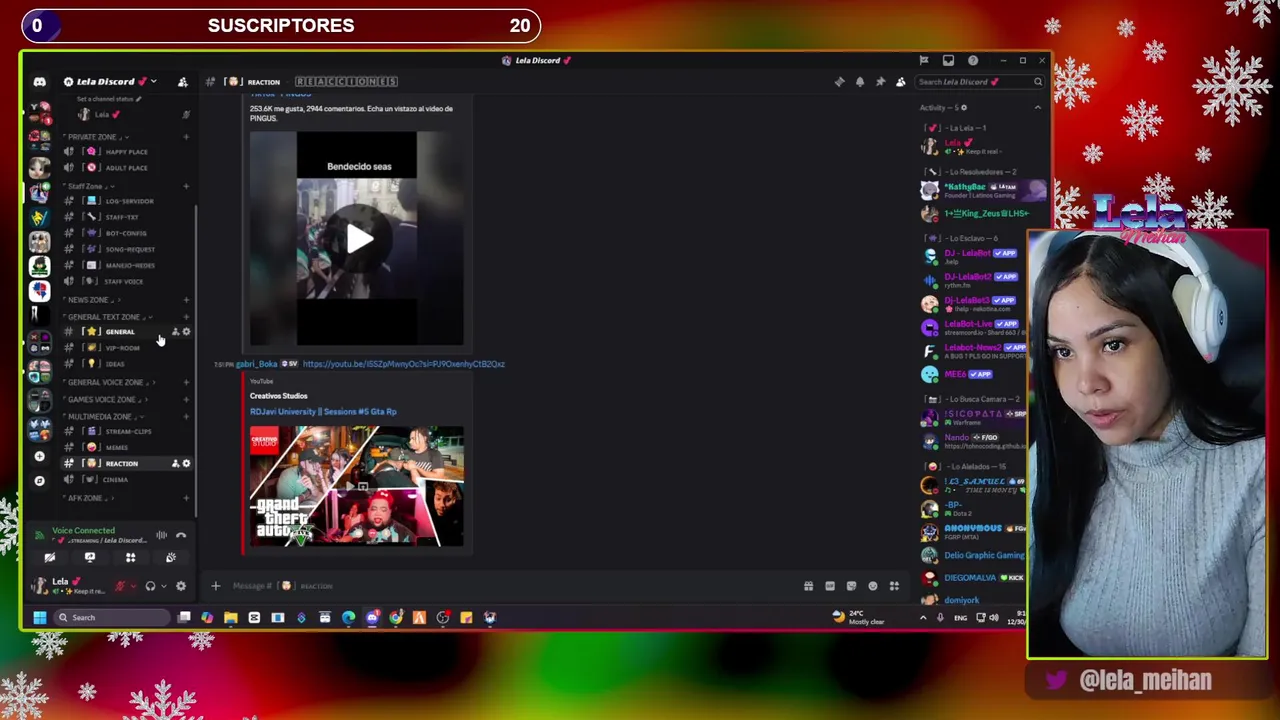The image size is (1280, 720).
Task: Open Discover servers compass icon
Action: 39,481
